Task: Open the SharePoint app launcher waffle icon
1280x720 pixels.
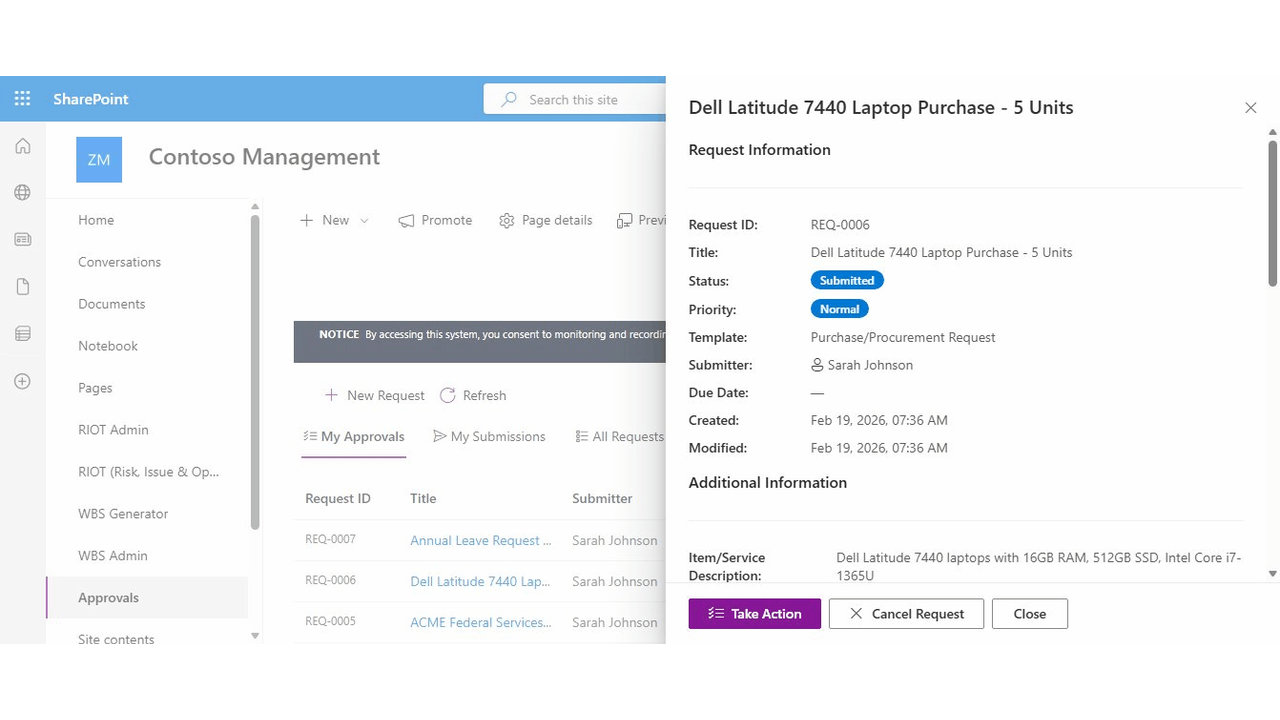Action: coord(22,98)
